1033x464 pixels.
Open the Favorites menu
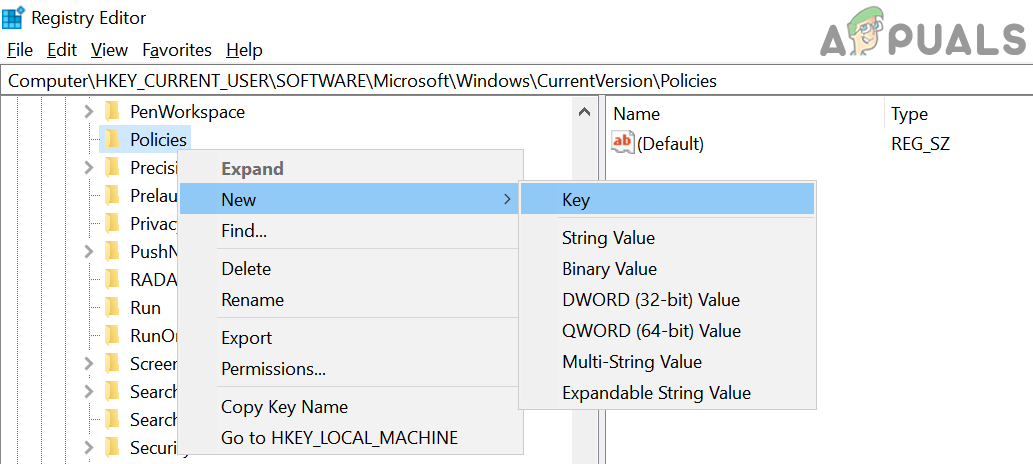(177, 50)
